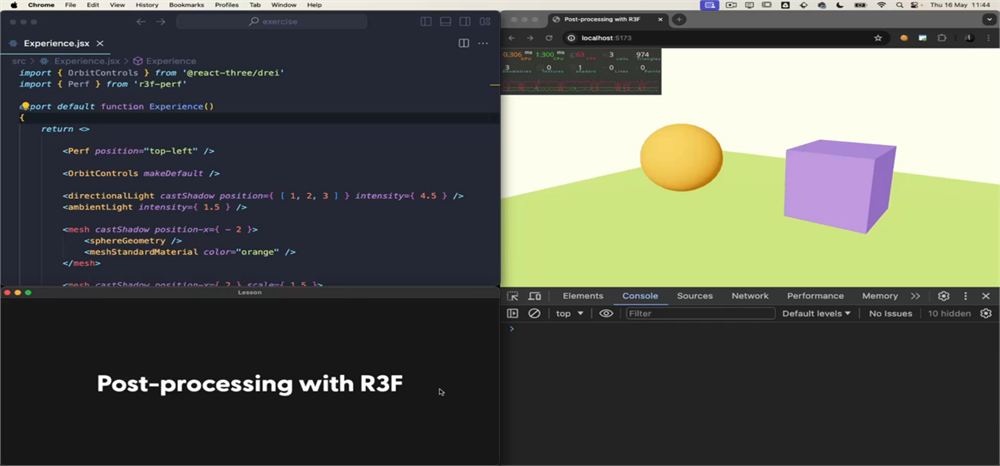The image size is (1000, 466).
Task: Click the orange extension icon in Chrome toolbar
Action: (904, 38)
